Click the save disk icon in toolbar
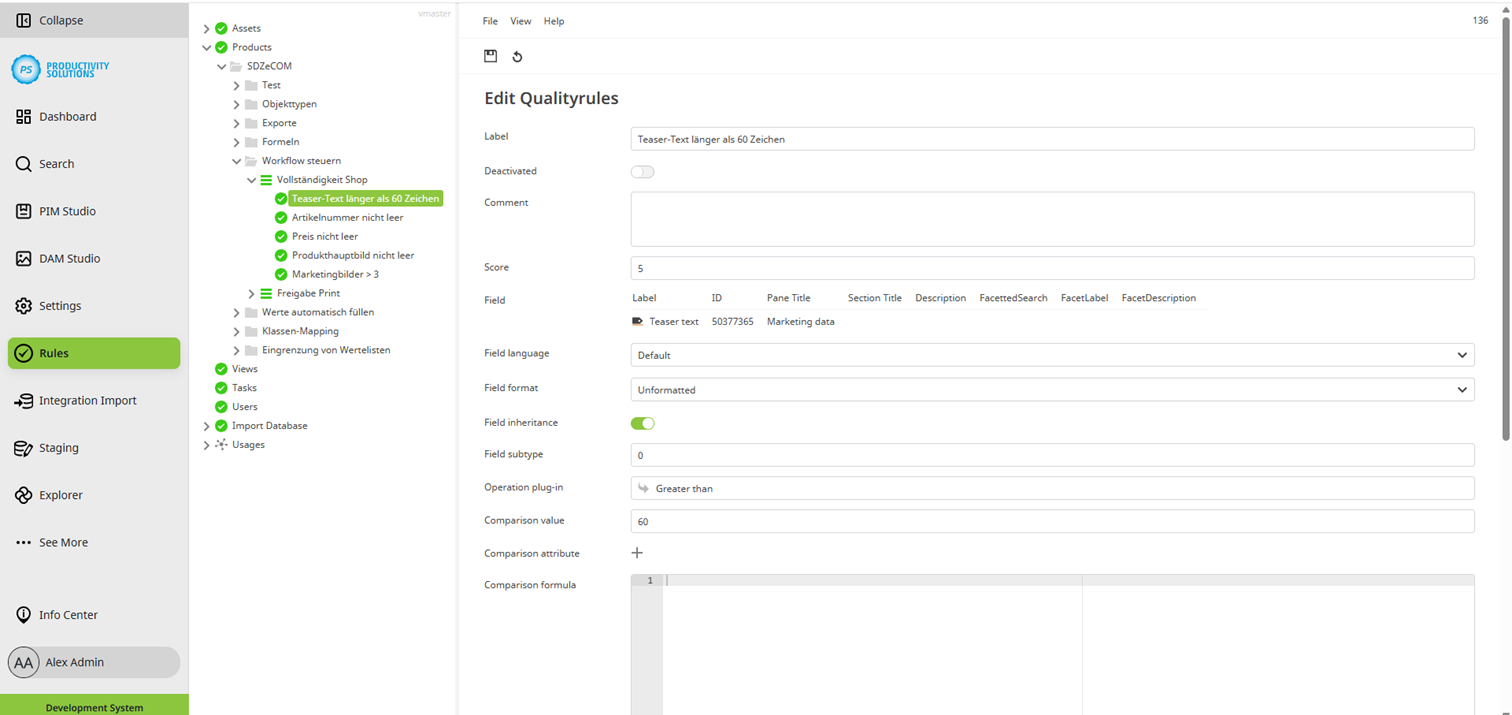Screen dimensions: 1512x715 click(490, 57)
